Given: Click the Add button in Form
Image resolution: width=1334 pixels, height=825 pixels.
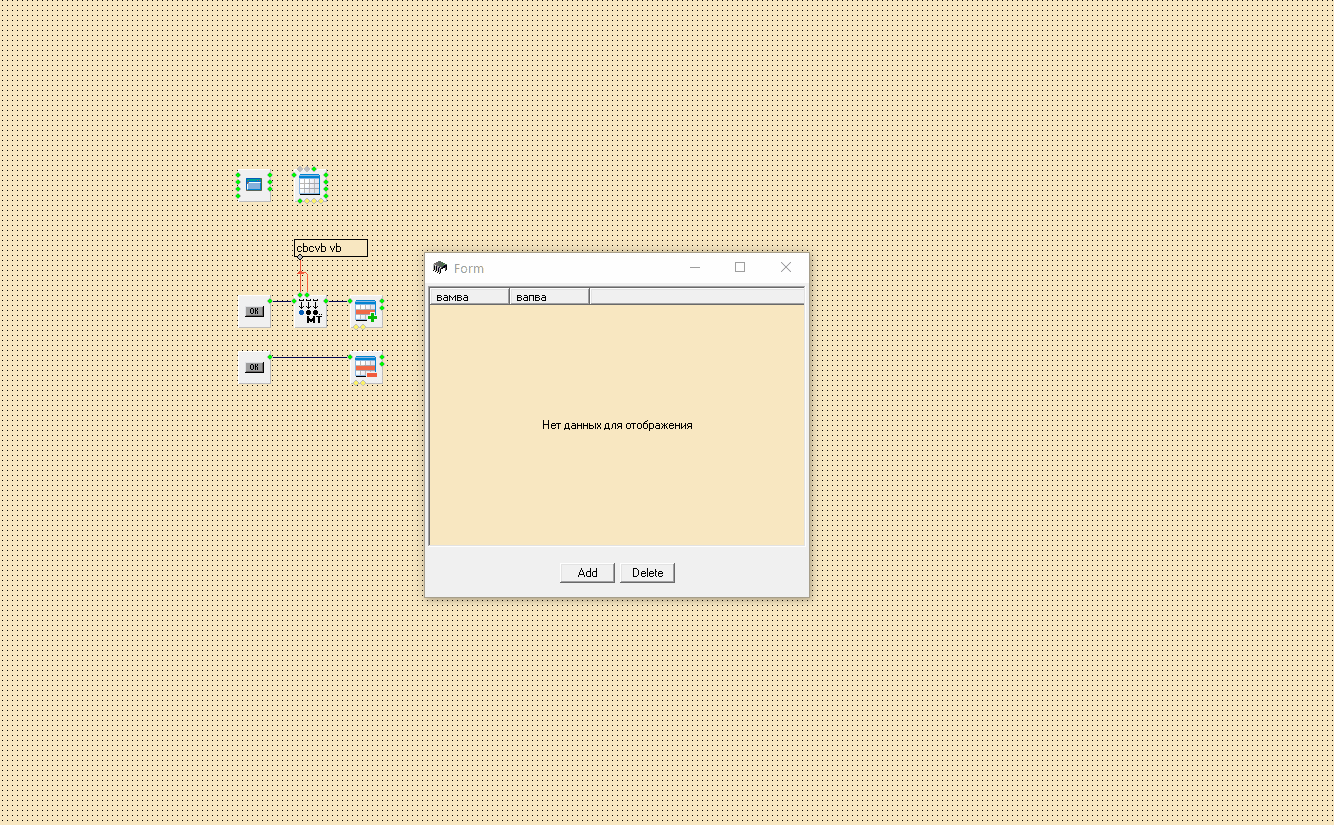Looking at the screenshot, I should pos(587,573).
